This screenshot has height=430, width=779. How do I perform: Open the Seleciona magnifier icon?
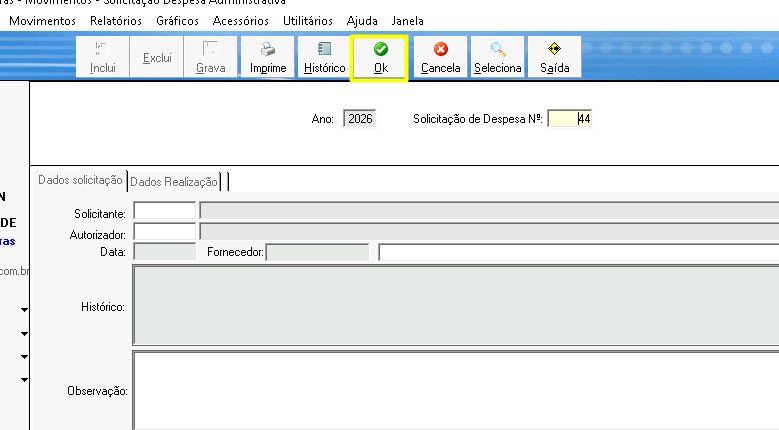(x=497, y=49)
